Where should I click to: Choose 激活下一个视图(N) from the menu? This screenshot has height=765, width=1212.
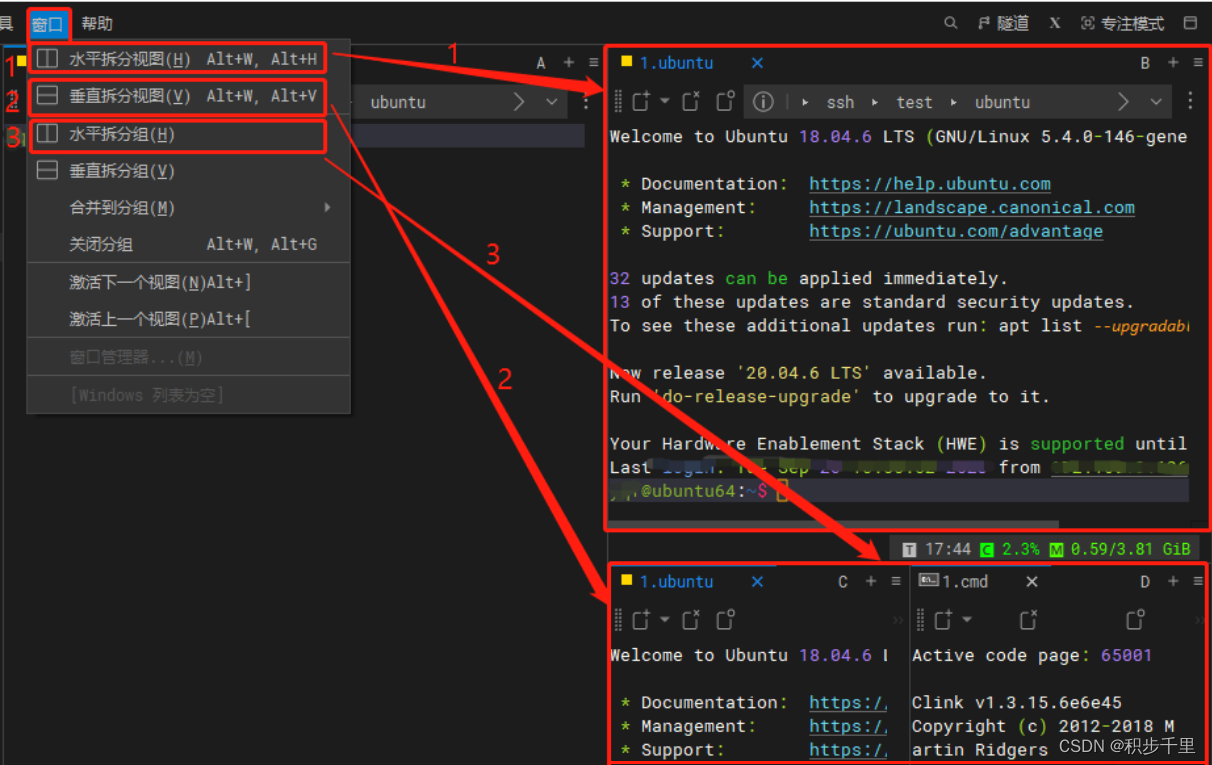(x=189, y=283)
